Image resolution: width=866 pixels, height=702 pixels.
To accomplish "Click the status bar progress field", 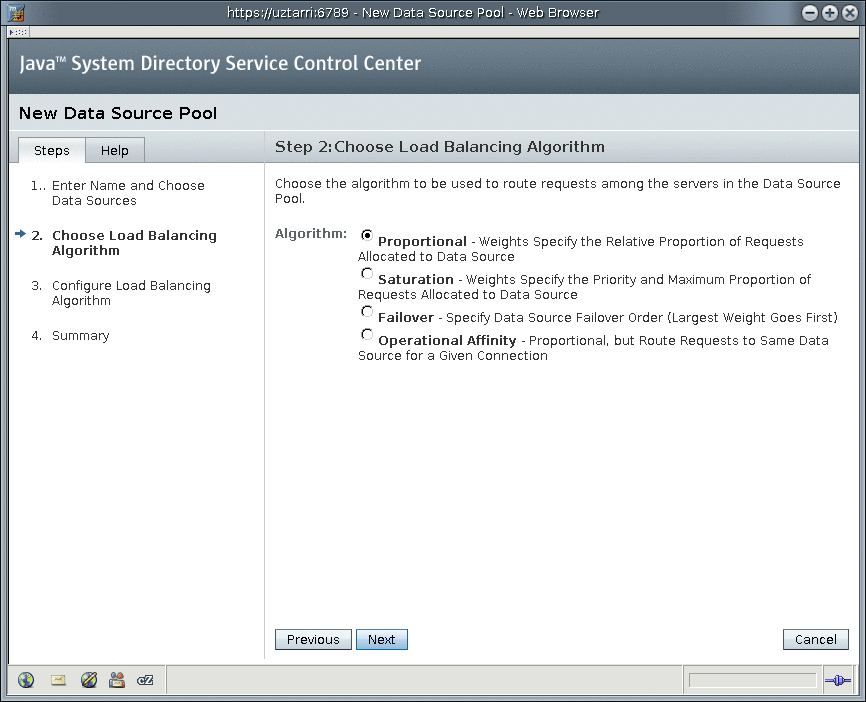I will 753,680.
